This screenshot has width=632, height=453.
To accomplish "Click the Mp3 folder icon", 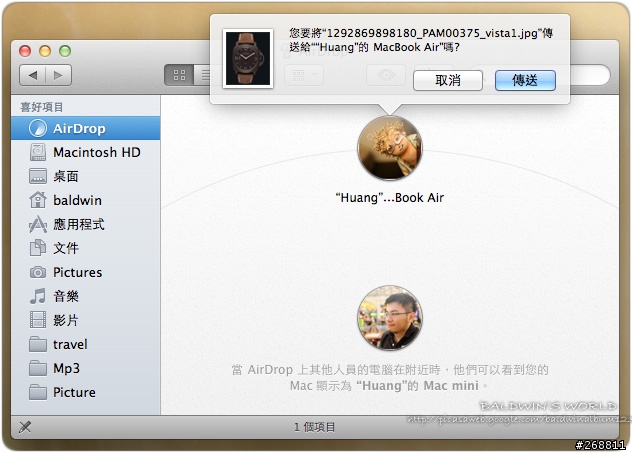I will [38, 368].
